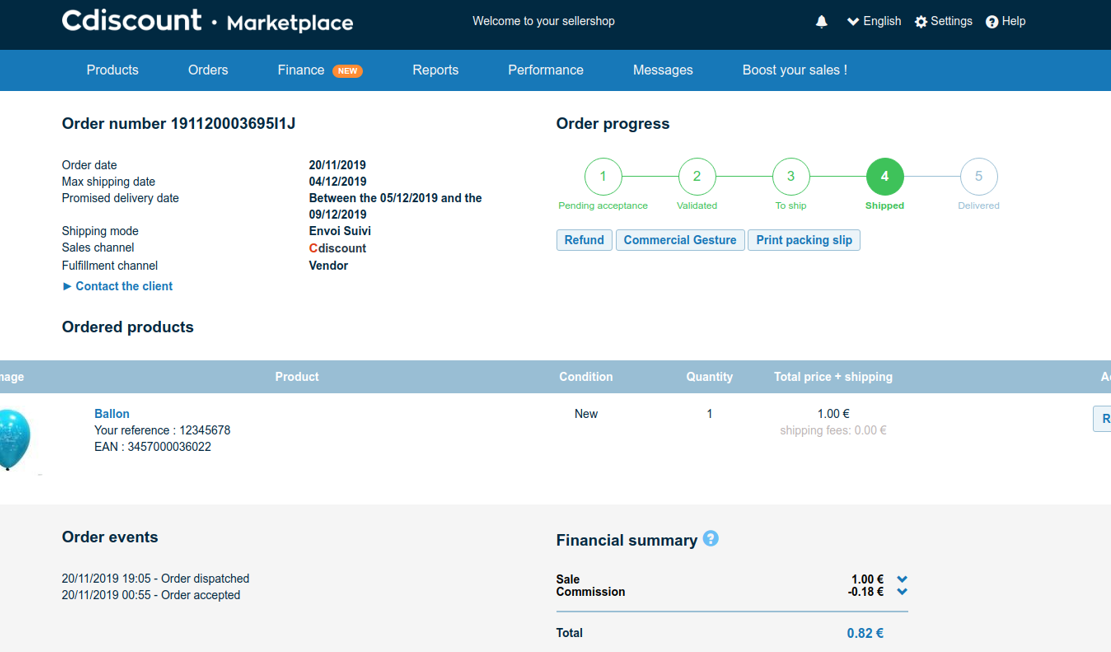
Task: Click progress step 1 Pending acceptance
Action: [x=603, y=176]
